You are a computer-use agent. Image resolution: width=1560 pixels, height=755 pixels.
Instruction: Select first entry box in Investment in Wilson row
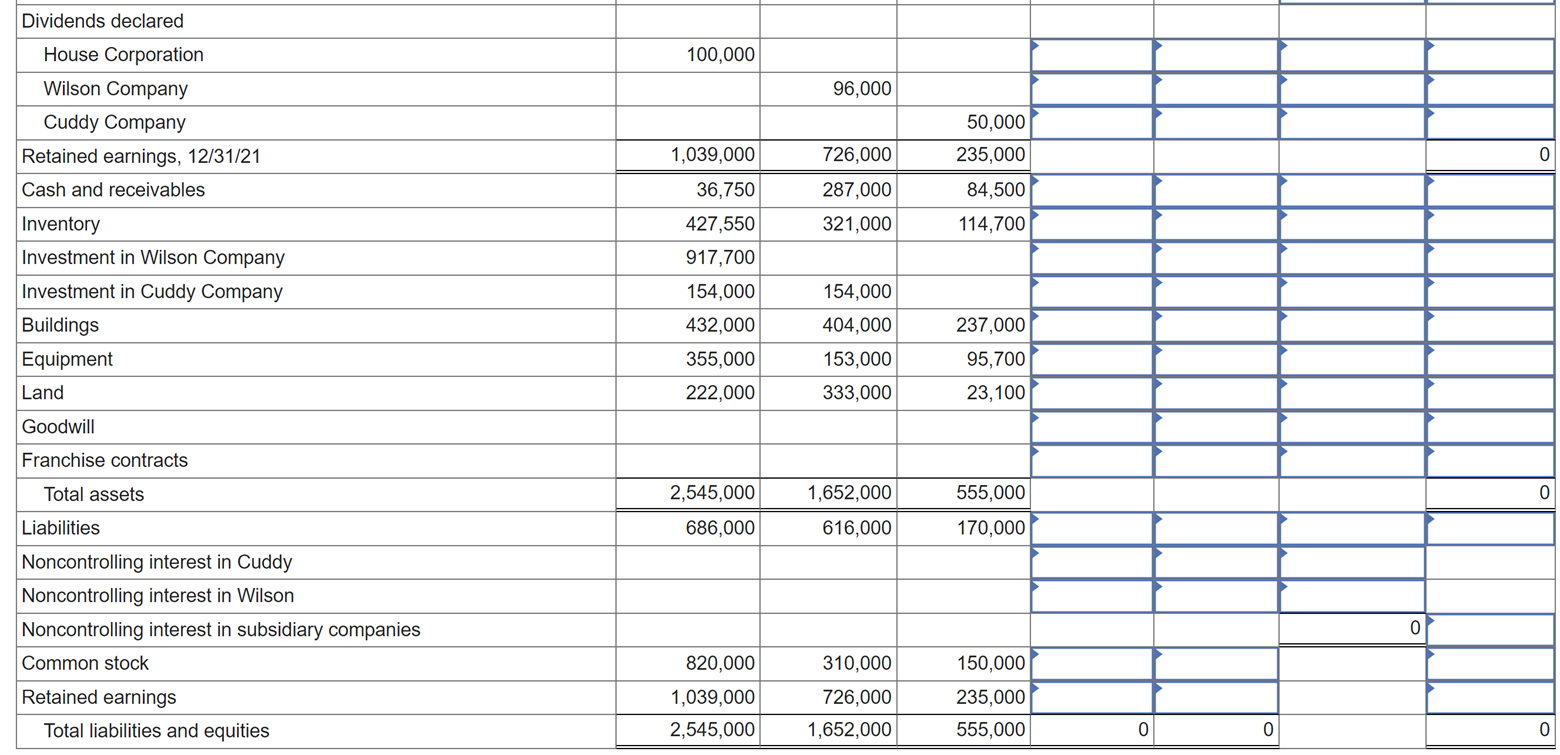pos(1092,258)
